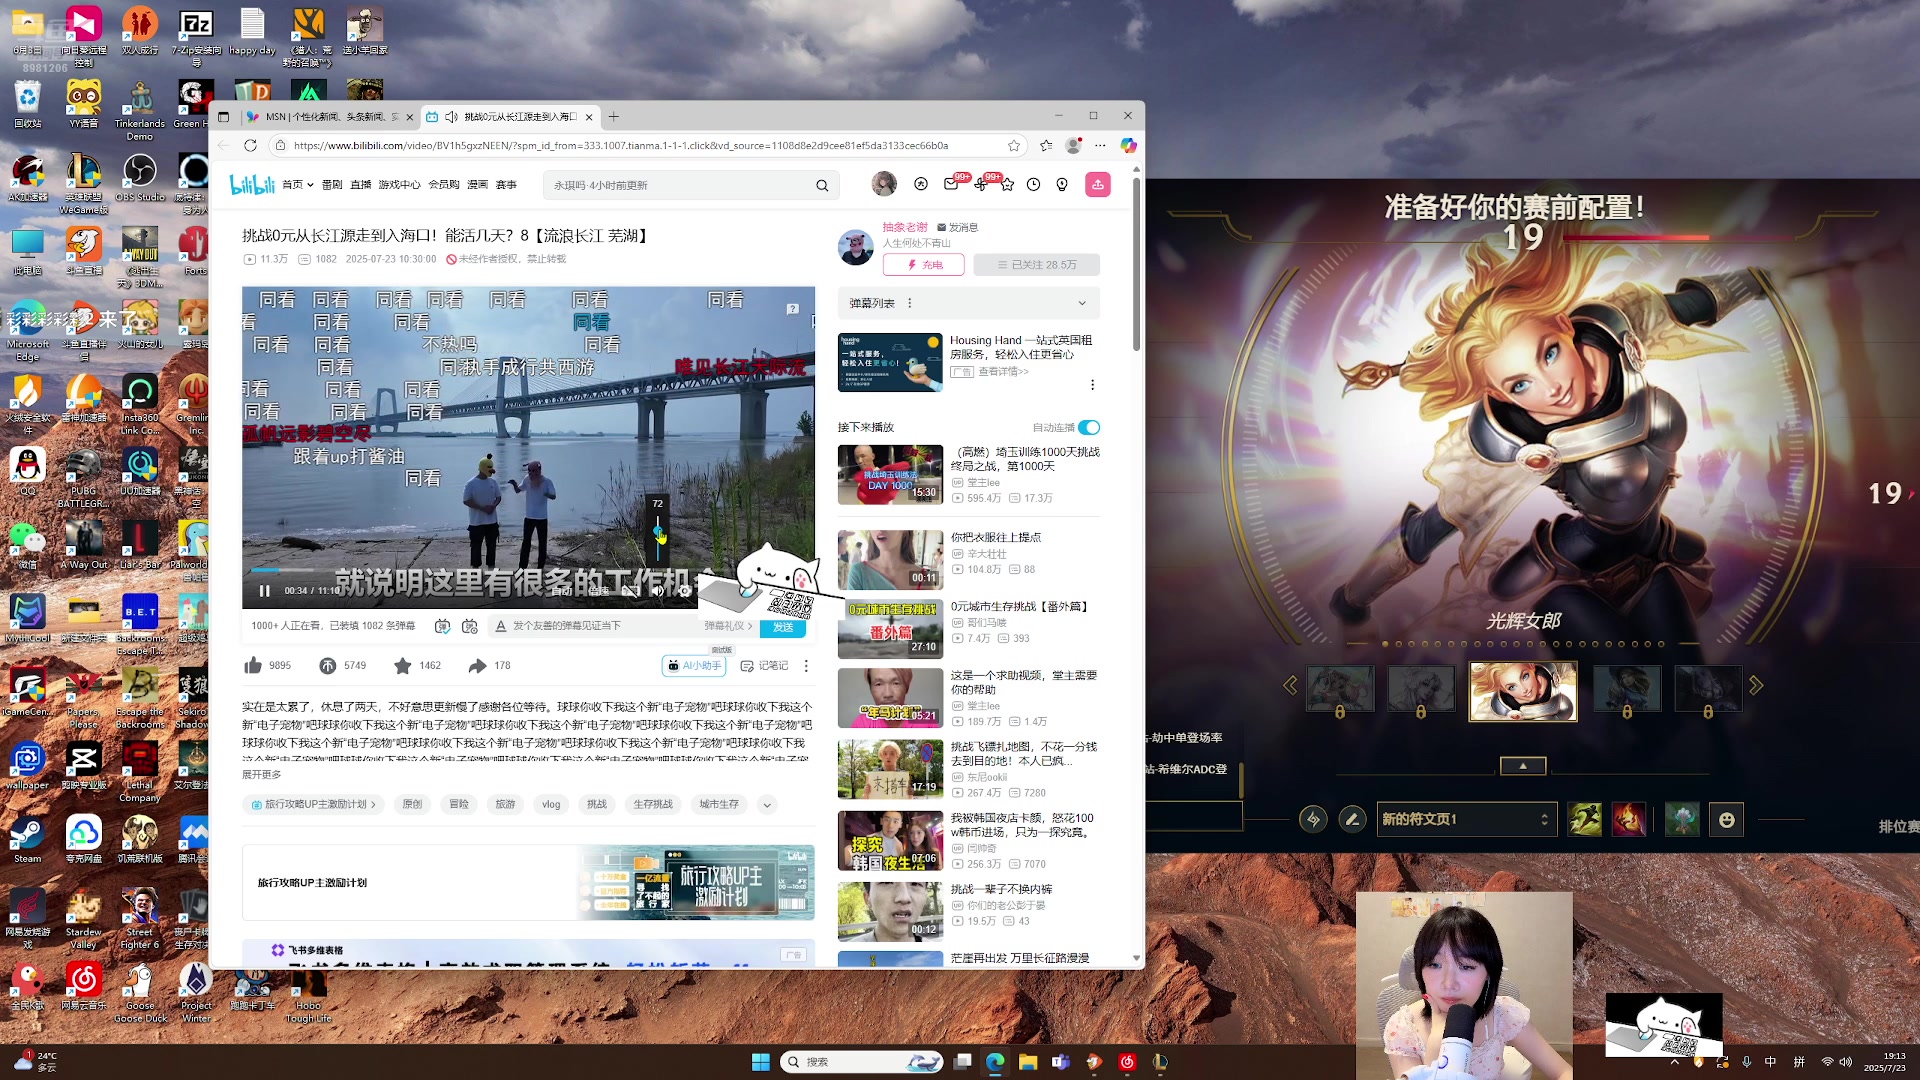This screenshot has width=1920, height=1080.
Task: Open danmaku settings icon beside danmaku toggle
Action: (x=470, y=626)
